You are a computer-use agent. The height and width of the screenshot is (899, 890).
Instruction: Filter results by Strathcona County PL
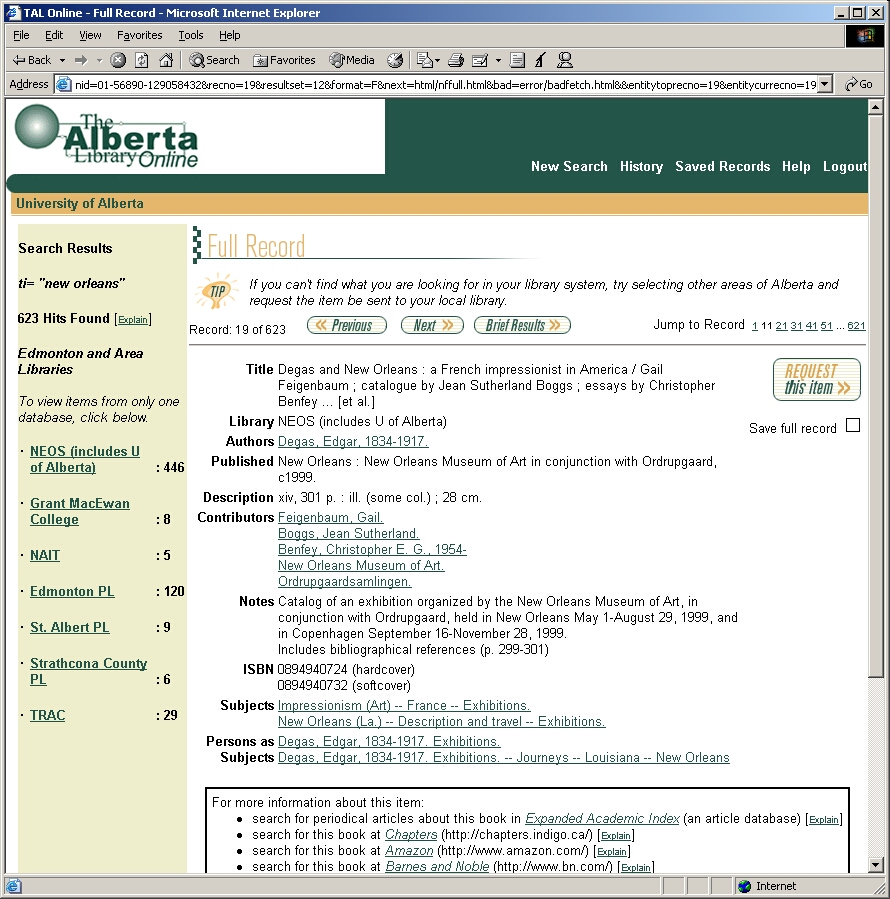[88, 671]
